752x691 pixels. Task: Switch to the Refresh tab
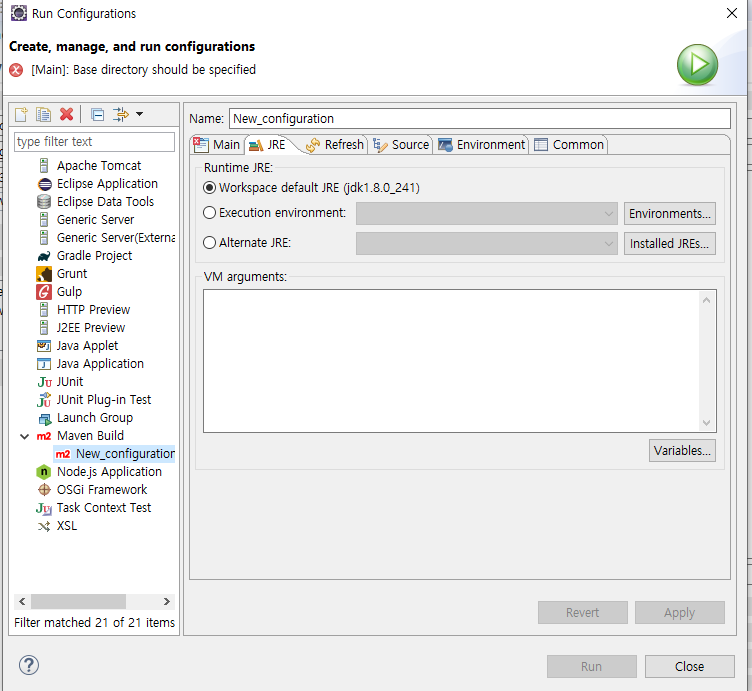pyautogui.click(x=335, y=145)
